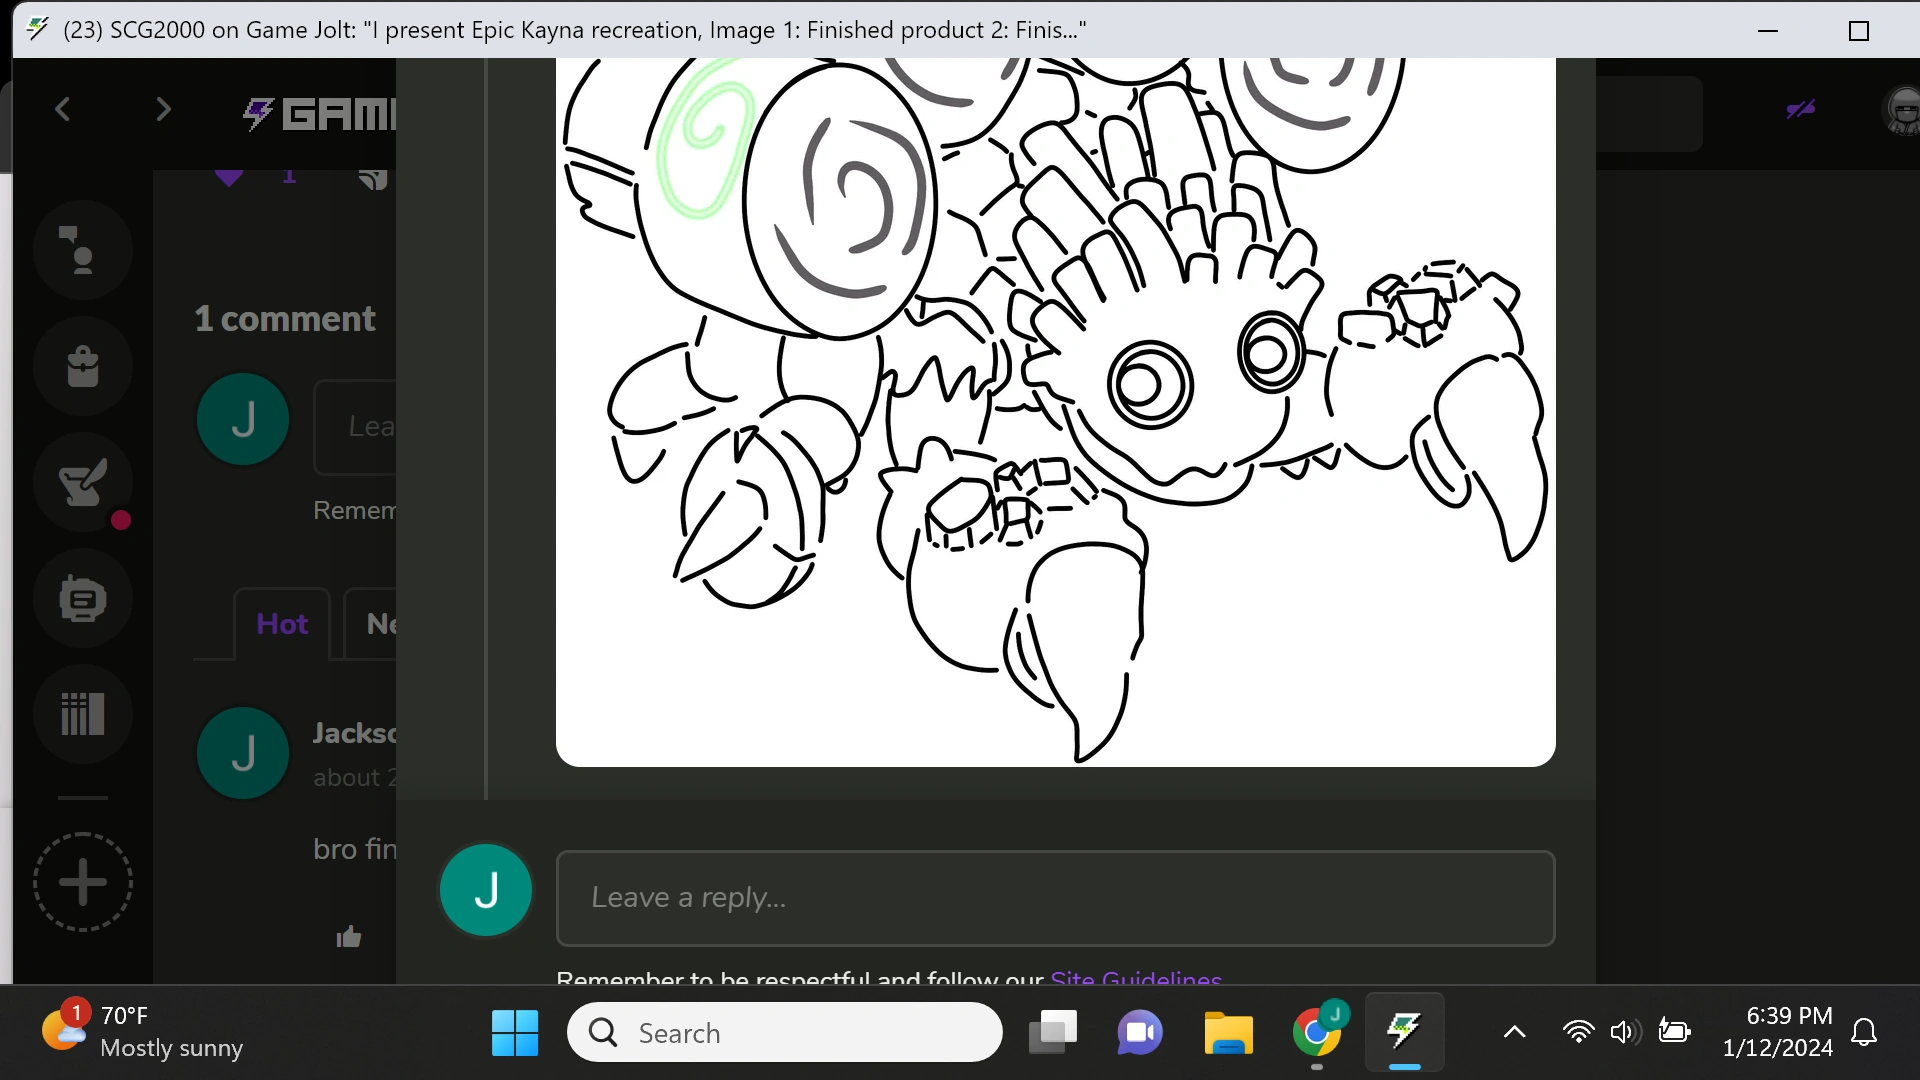Like the comment using the thumbs-up icon
Viewport: 1920px width, 1080px height.
[x=348, y=936]
